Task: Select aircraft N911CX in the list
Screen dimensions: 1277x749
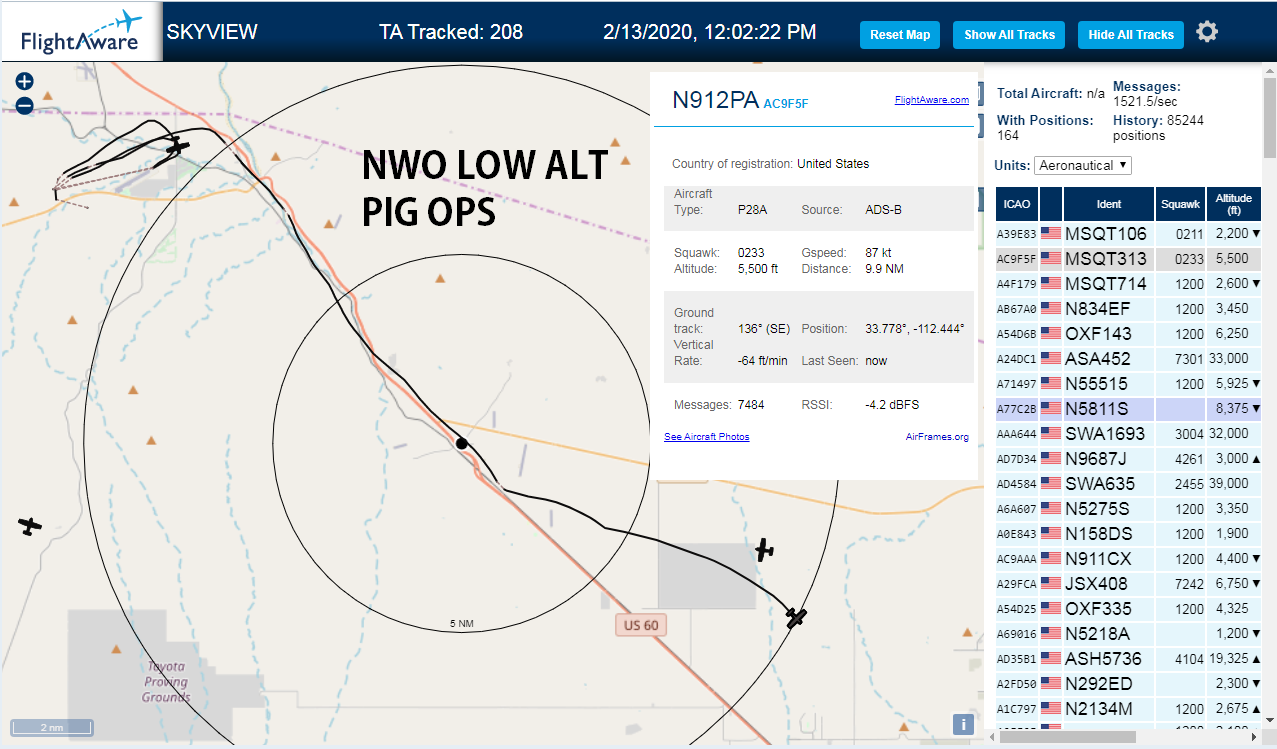Action: [x=1129, y=558]
